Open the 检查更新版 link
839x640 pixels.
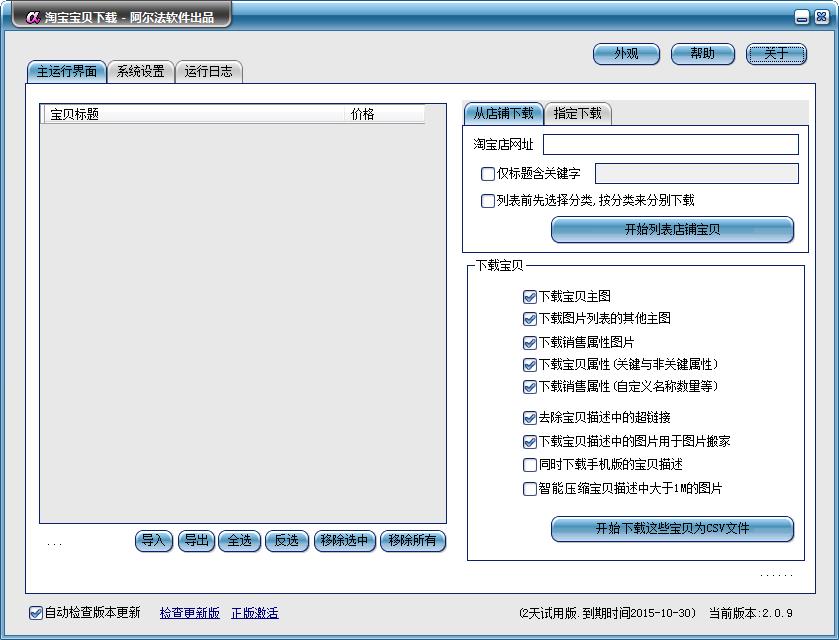pos(189,613)
